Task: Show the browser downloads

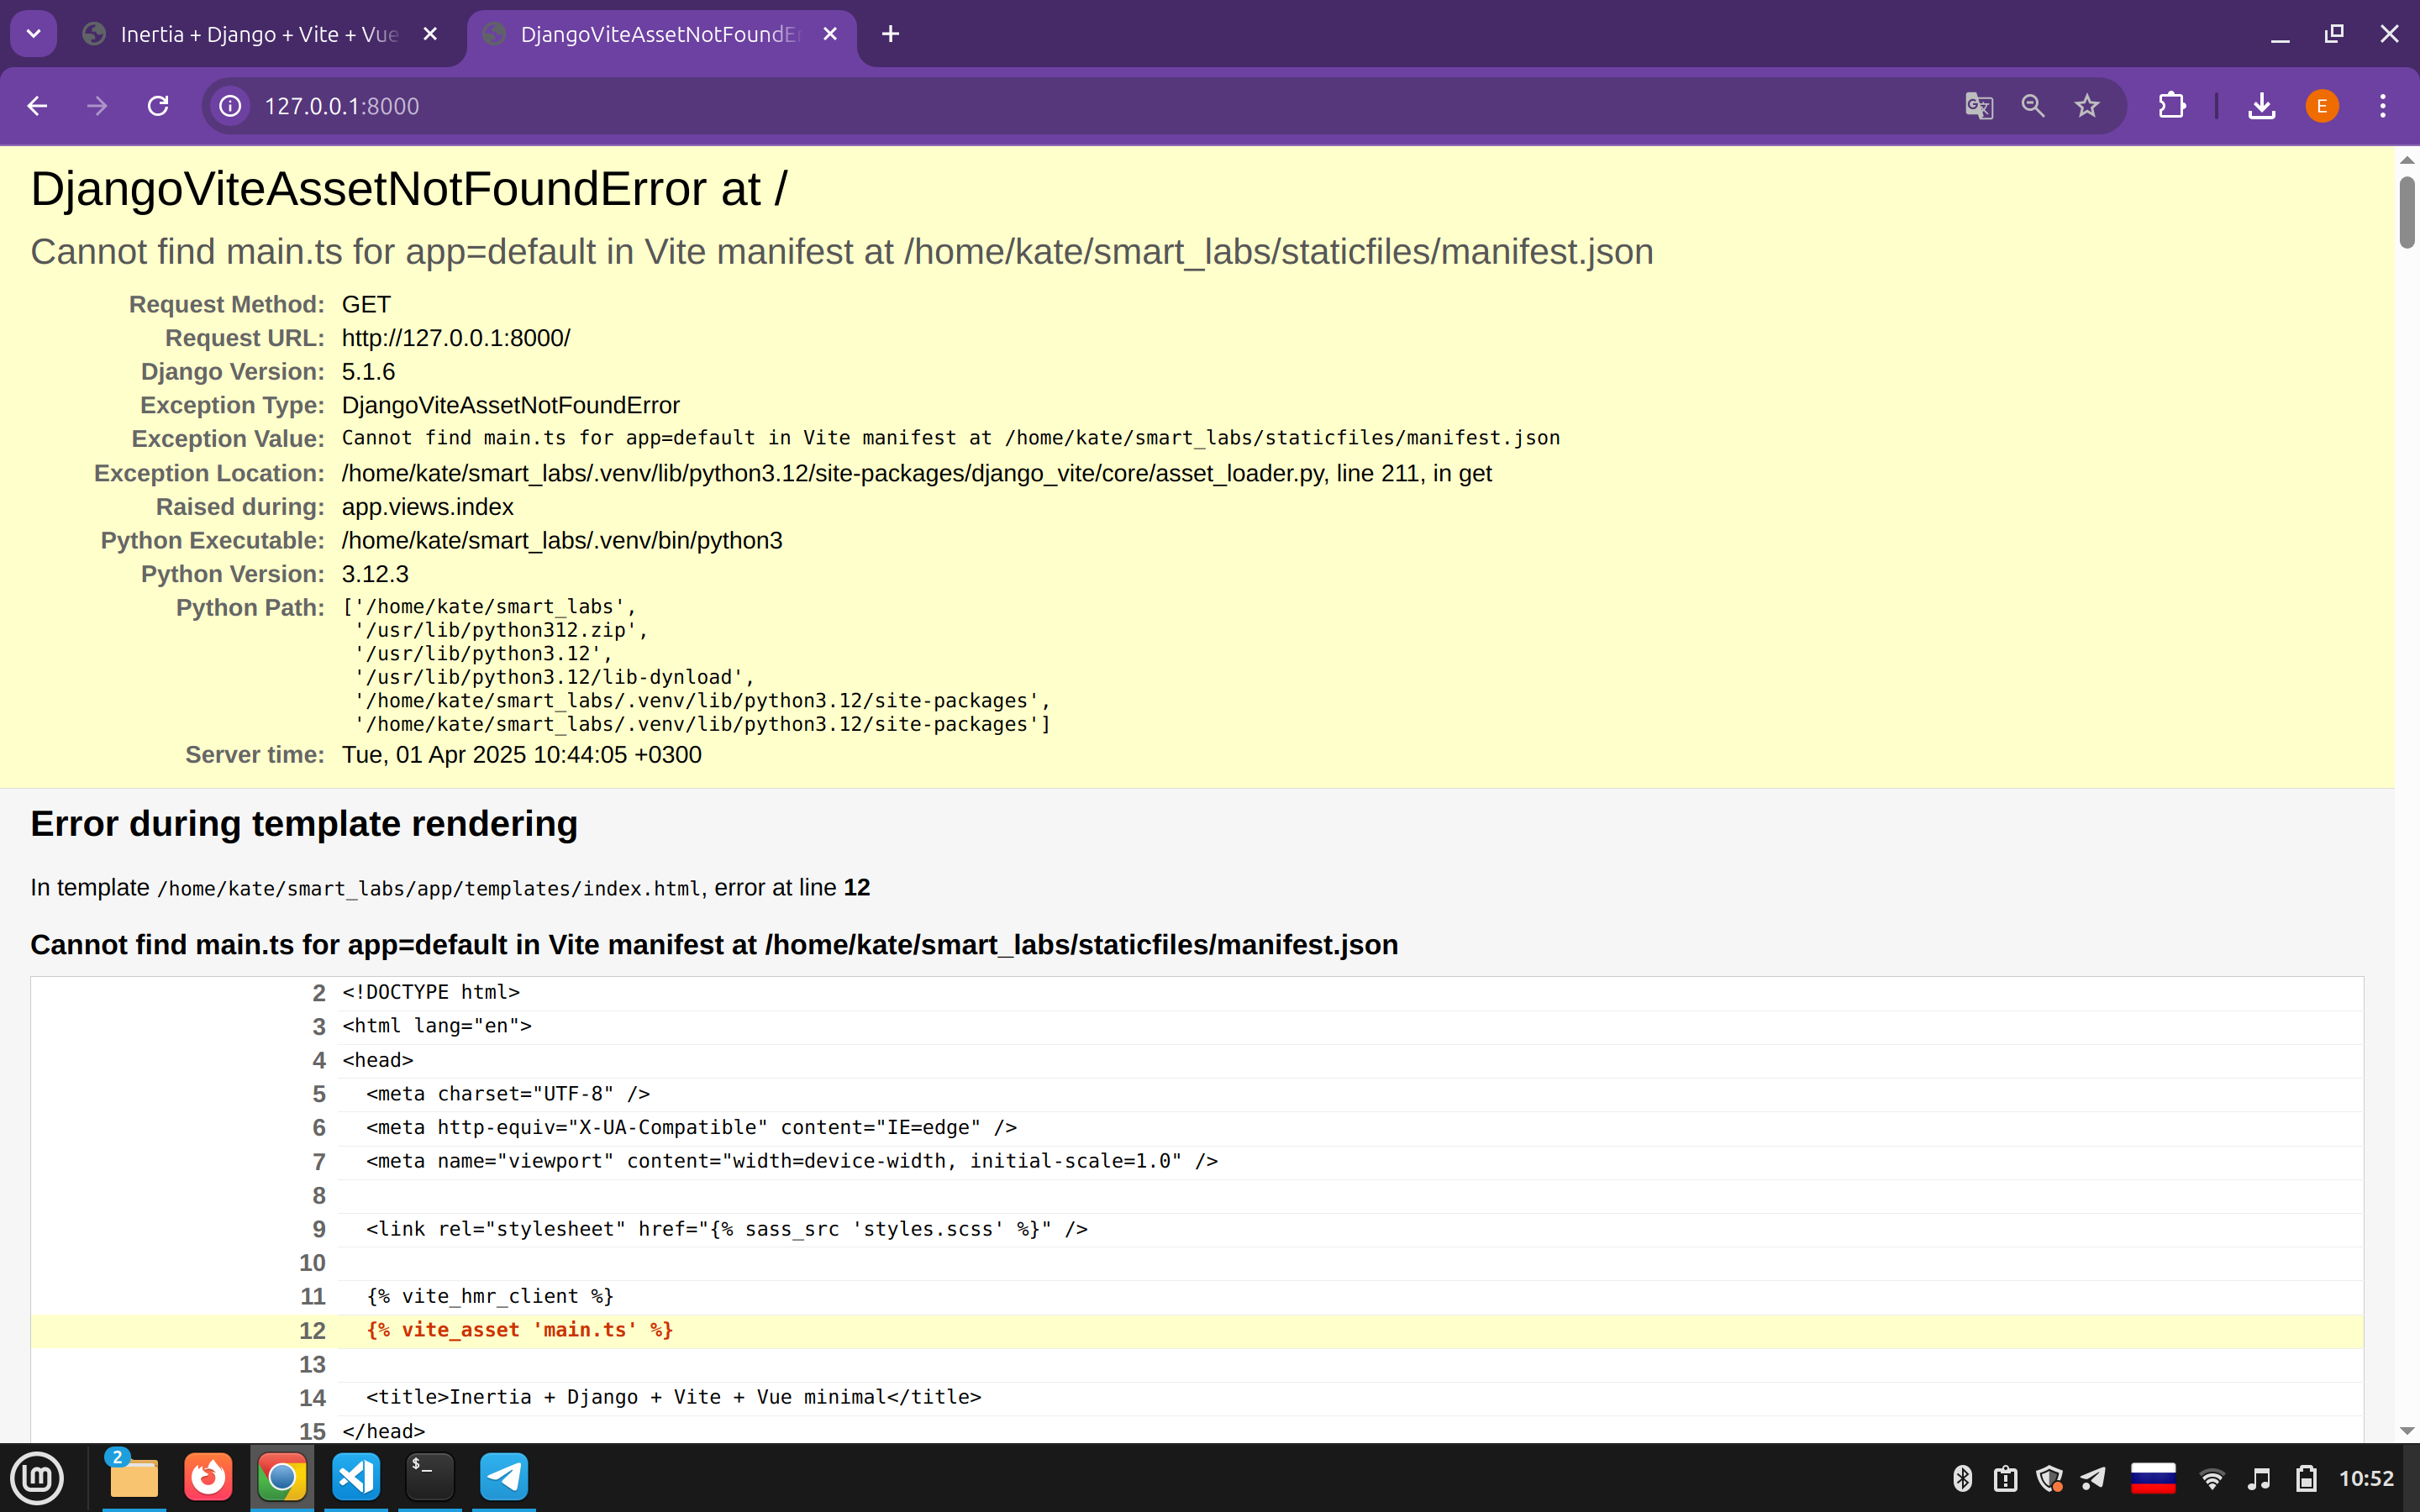Action: 2262,106
